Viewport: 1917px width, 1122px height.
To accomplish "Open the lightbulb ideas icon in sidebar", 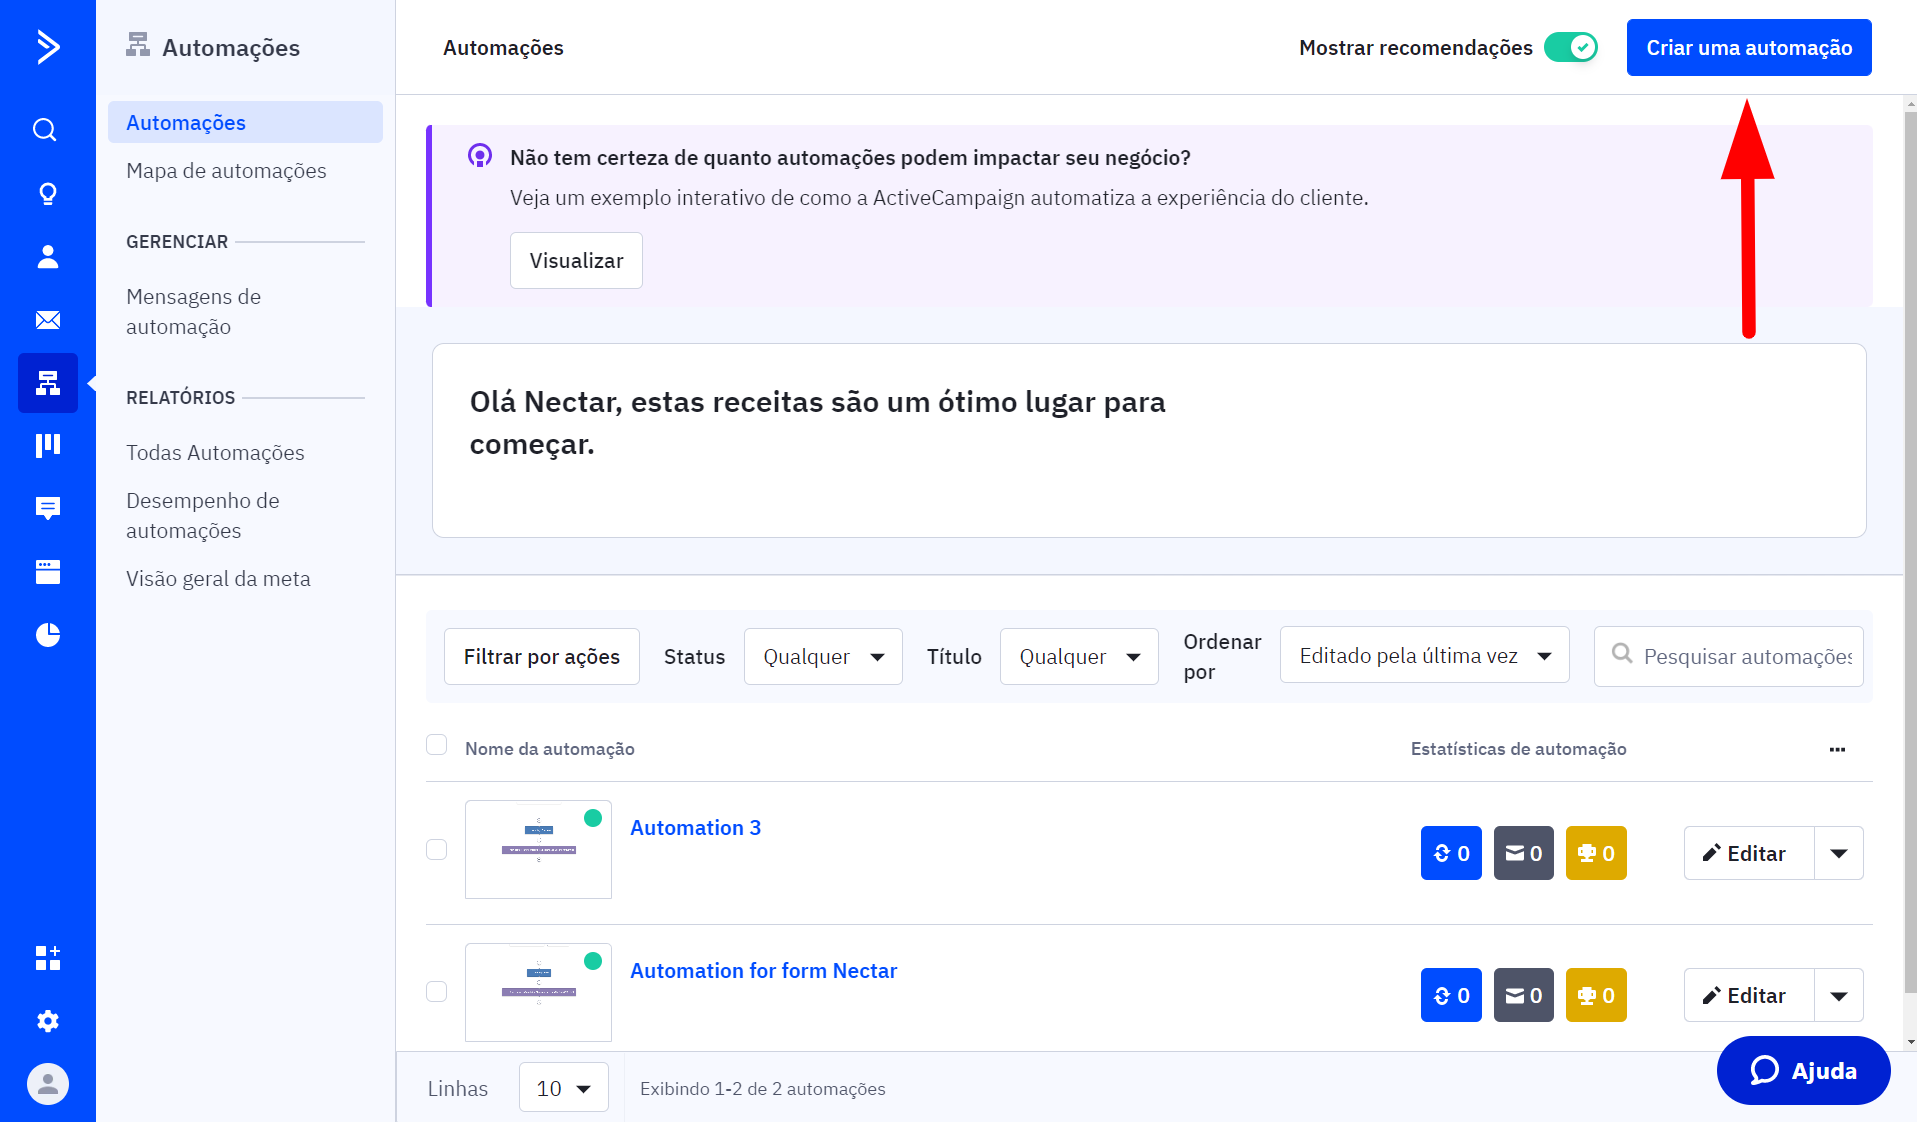I will 47,193.
